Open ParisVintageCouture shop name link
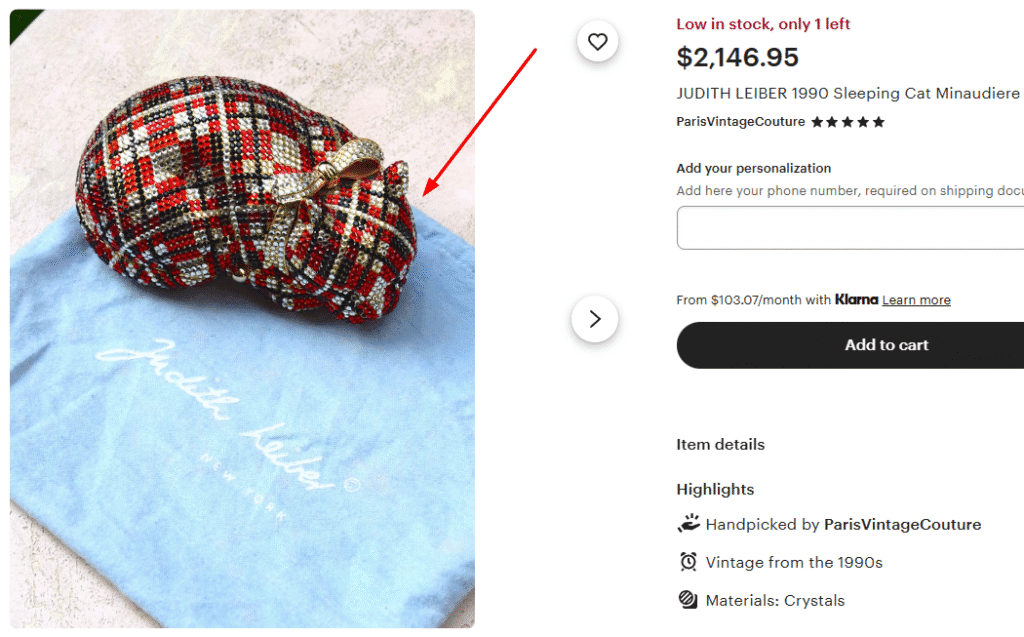 (741, 122)
